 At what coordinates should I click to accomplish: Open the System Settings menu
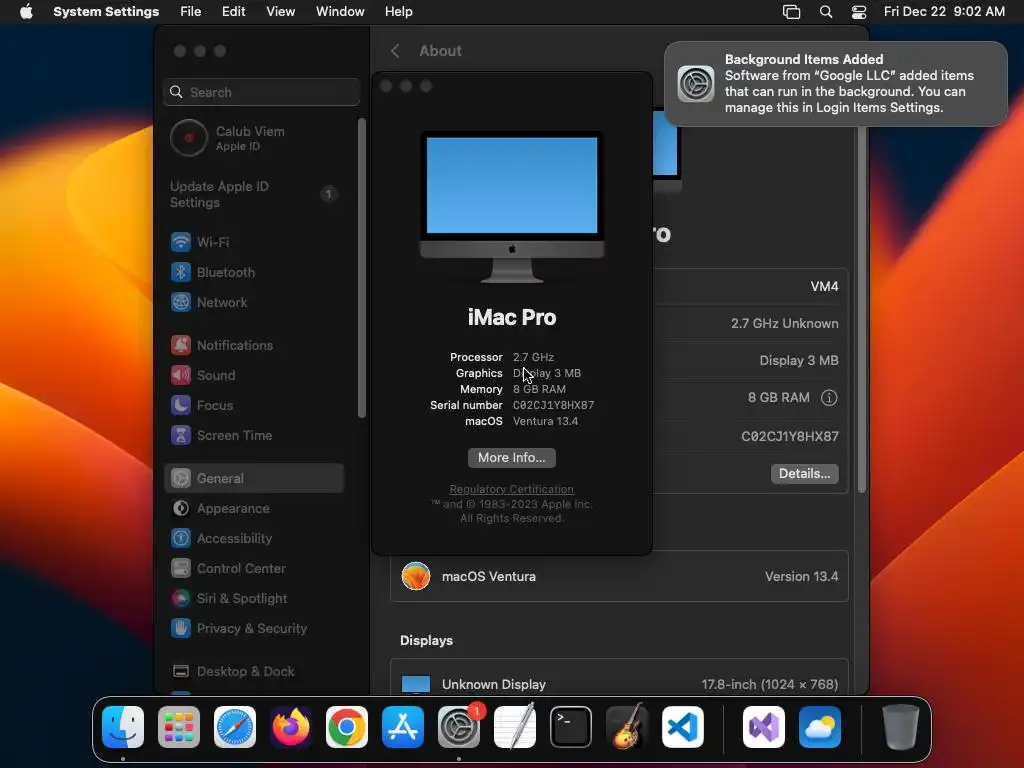106,12
